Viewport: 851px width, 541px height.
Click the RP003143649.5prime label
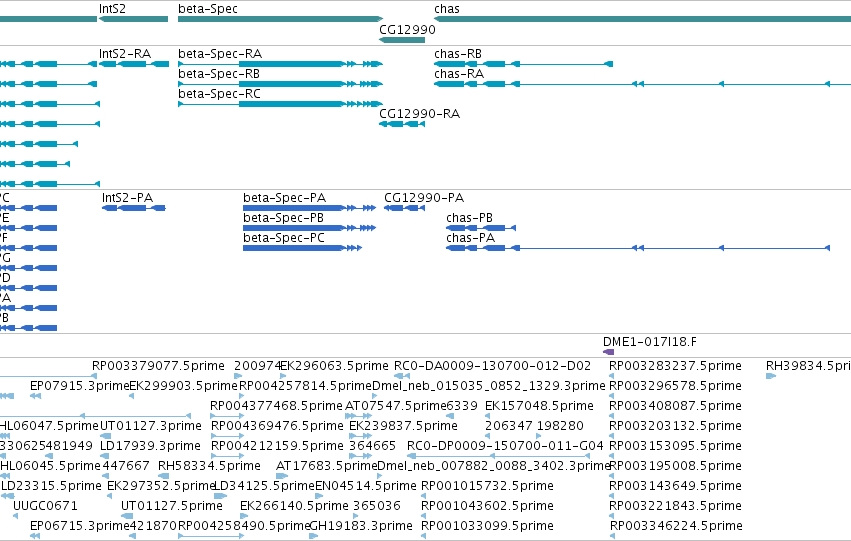(675, 486)
